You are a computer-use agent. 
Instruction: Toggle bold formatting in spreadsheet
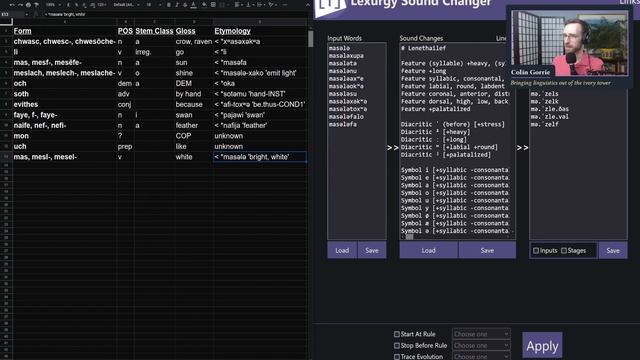coord(169,5)
